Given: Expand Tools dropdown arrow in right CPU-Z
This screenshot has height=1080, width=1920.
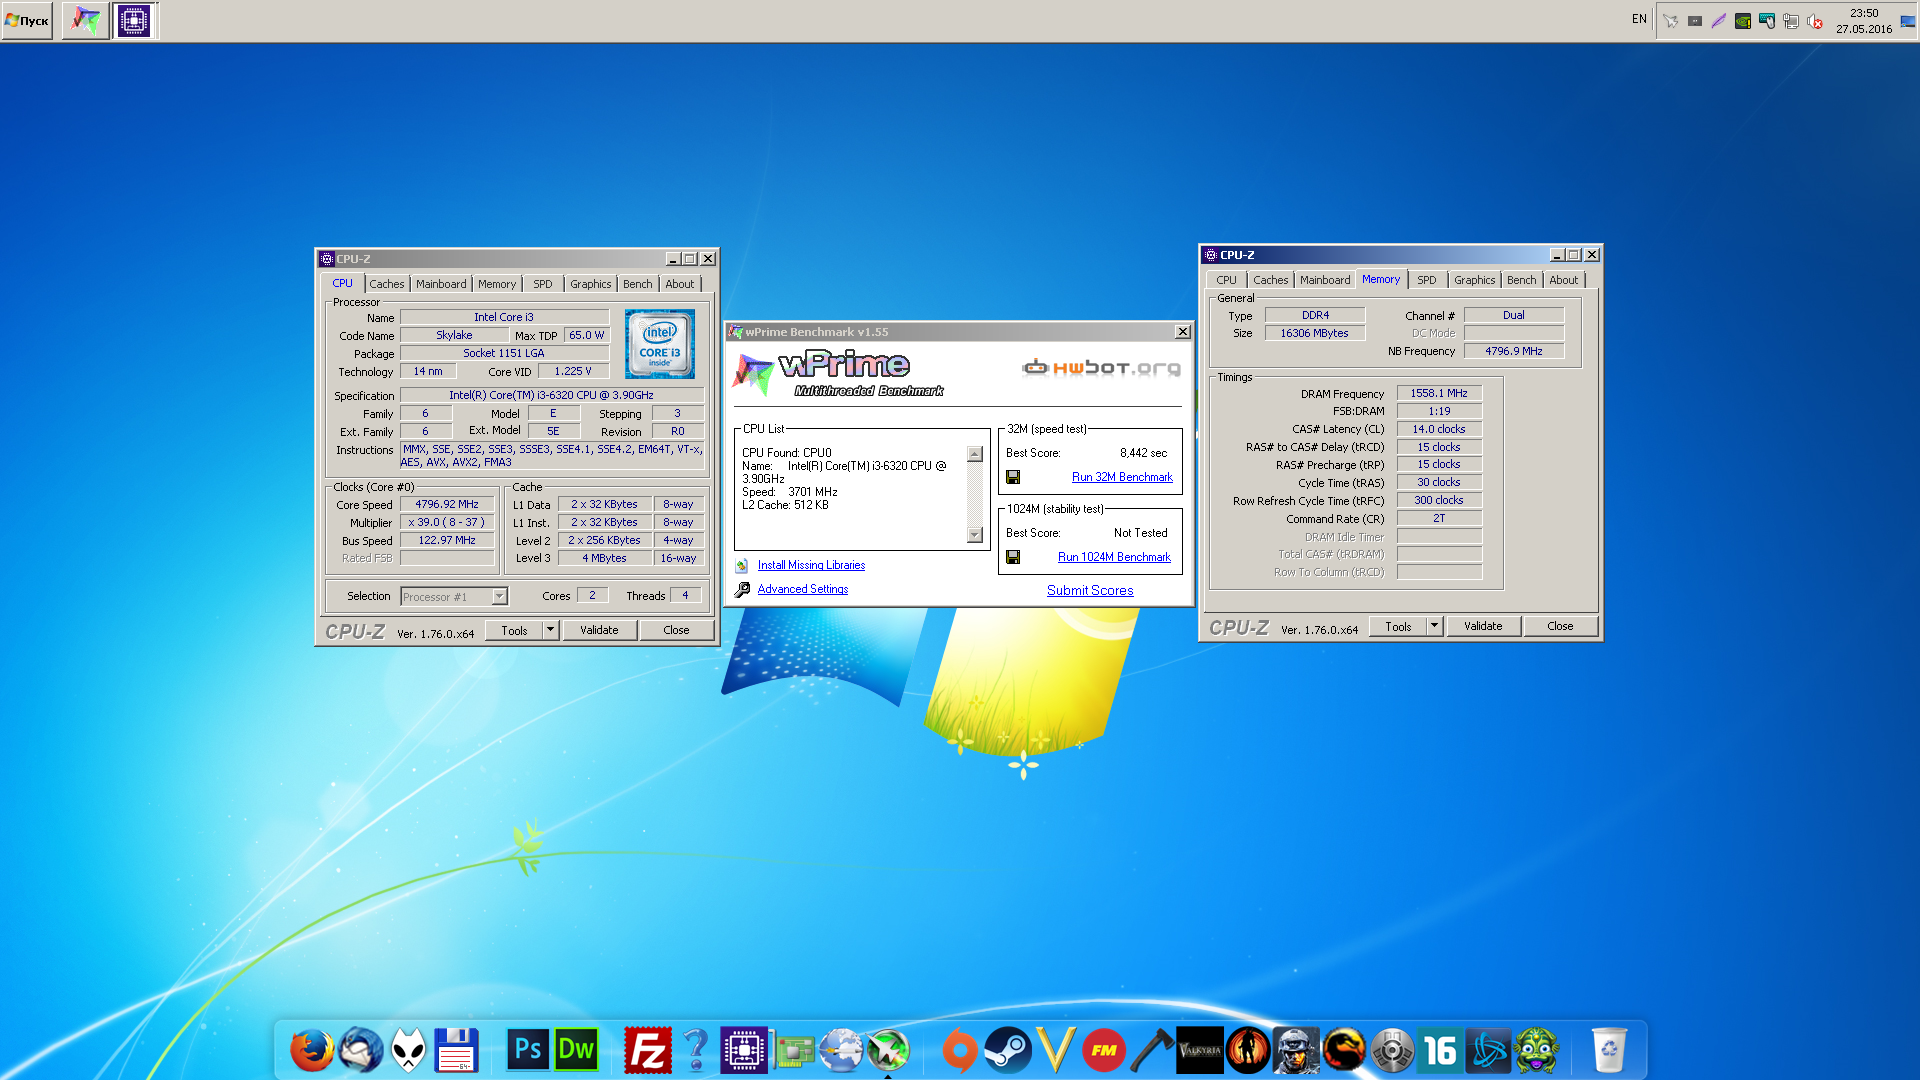Looking at the screenshot, I should [1434, 626].
